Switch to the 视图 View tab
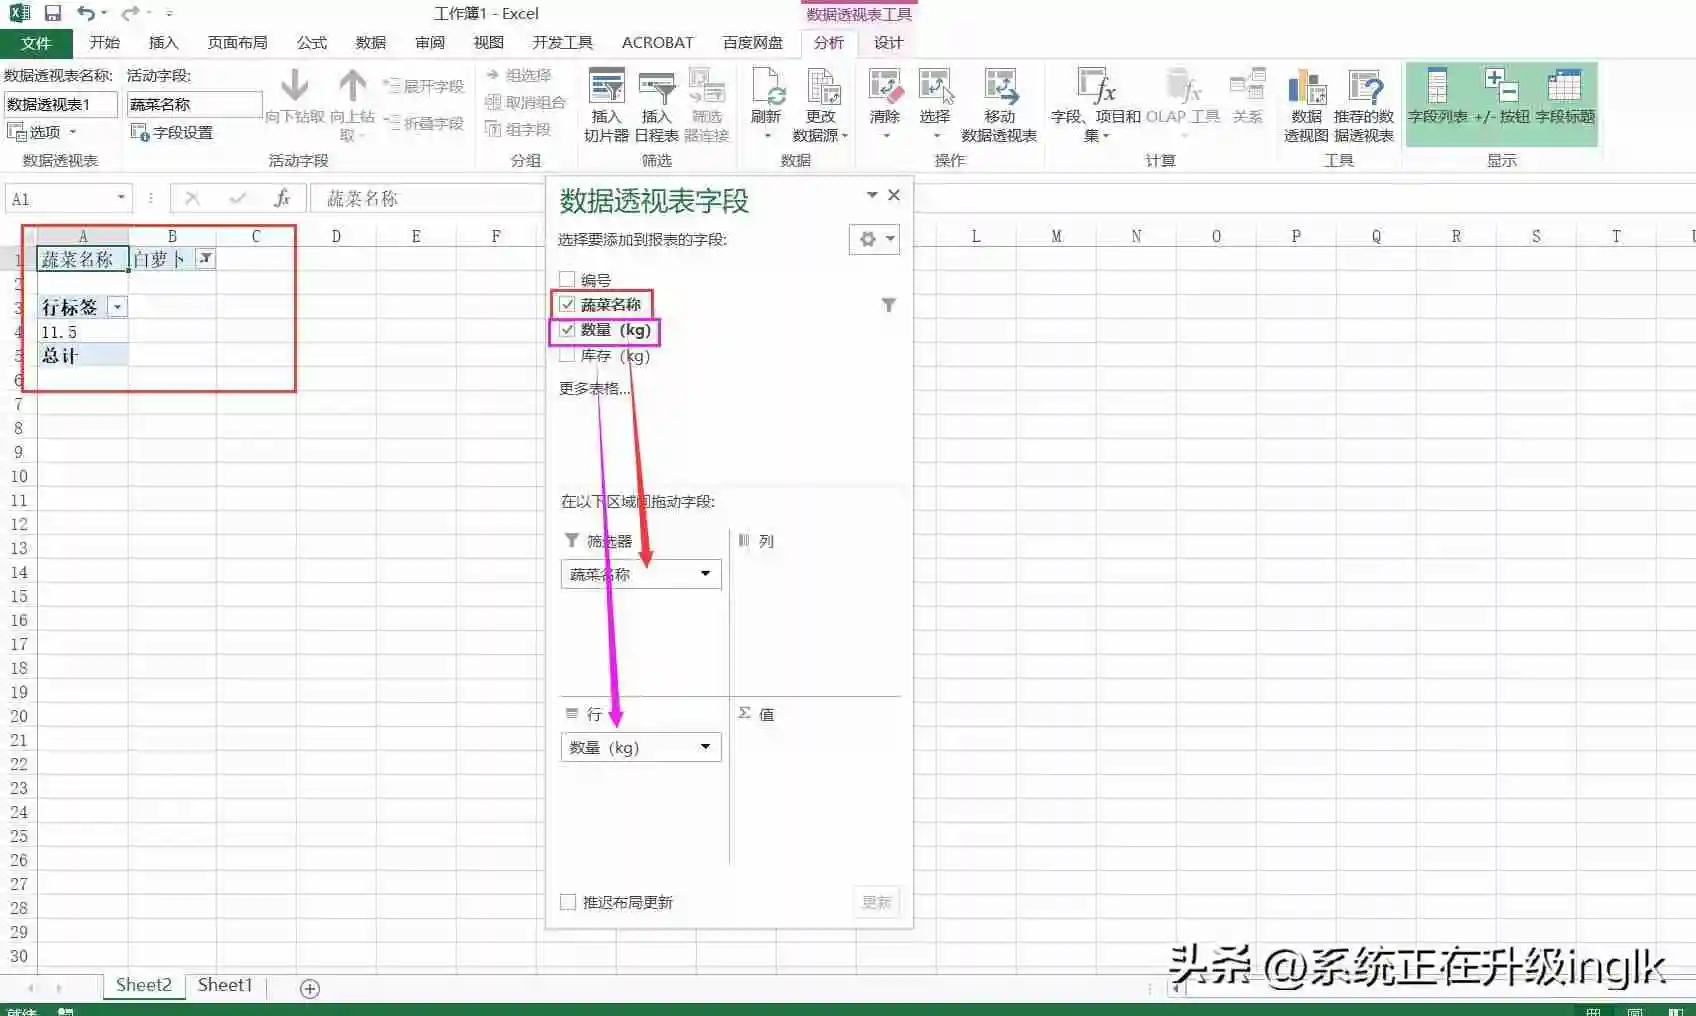The width and height of the screenshot is (1696, 1016). [489, 43]
